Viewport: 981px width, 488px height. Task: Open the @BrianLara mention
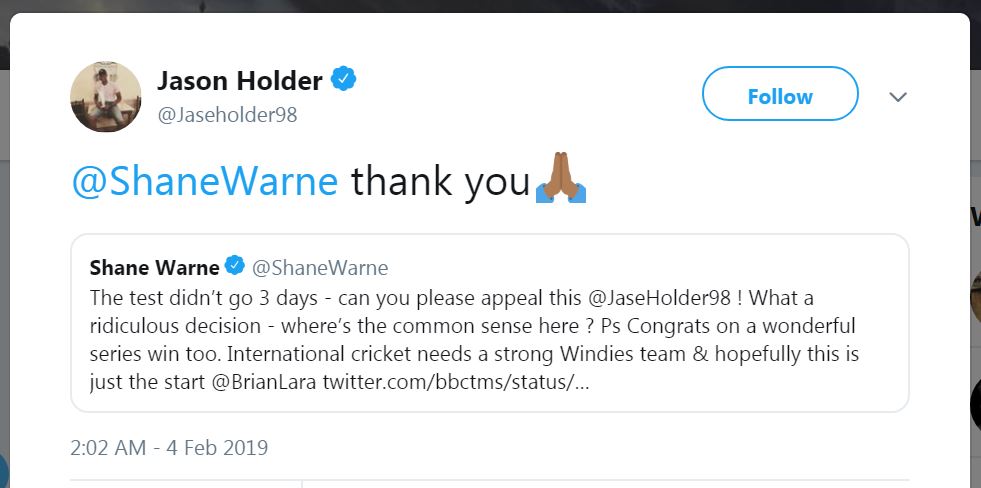262,383
